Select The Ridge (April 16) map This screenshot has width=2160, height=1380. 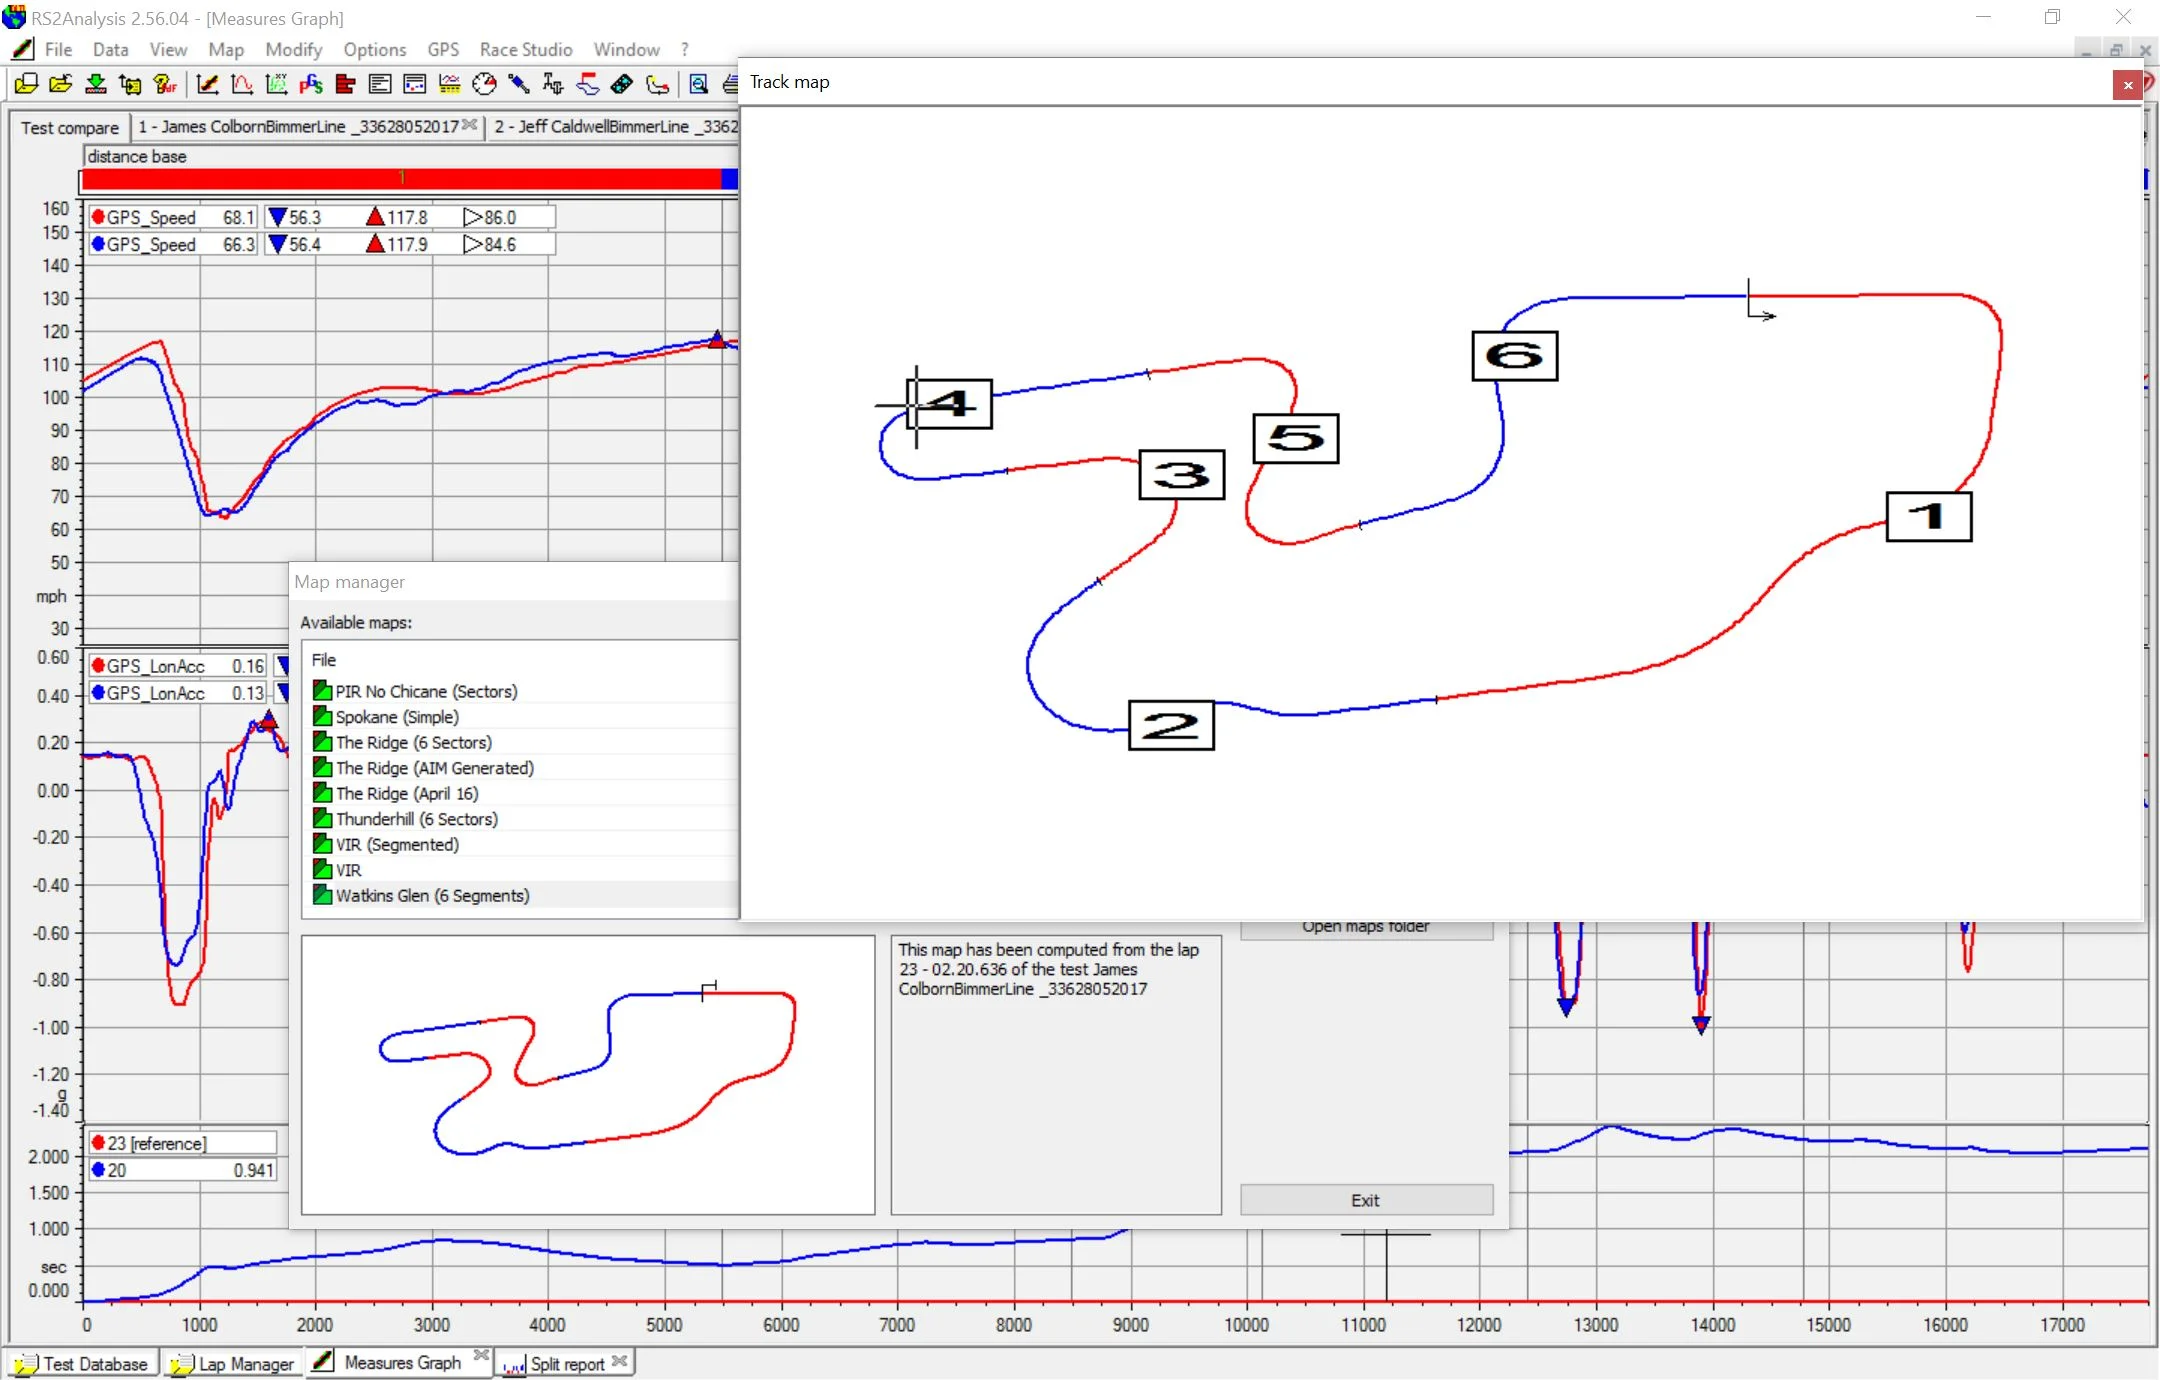[407, 793]
